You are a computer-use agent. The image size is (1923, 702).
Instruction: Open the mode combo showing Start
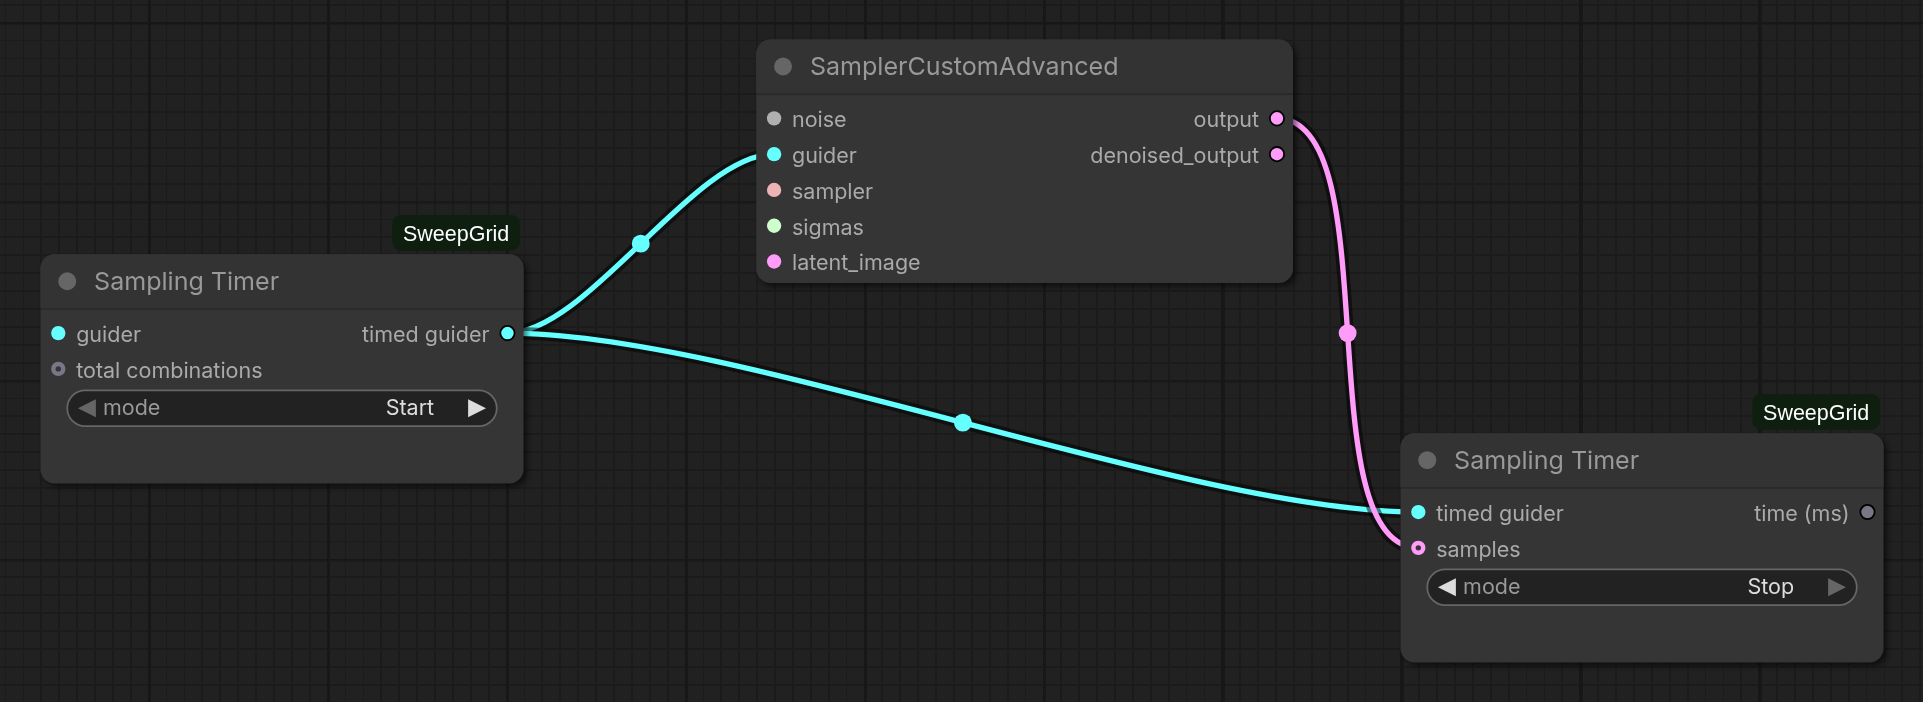282,408
